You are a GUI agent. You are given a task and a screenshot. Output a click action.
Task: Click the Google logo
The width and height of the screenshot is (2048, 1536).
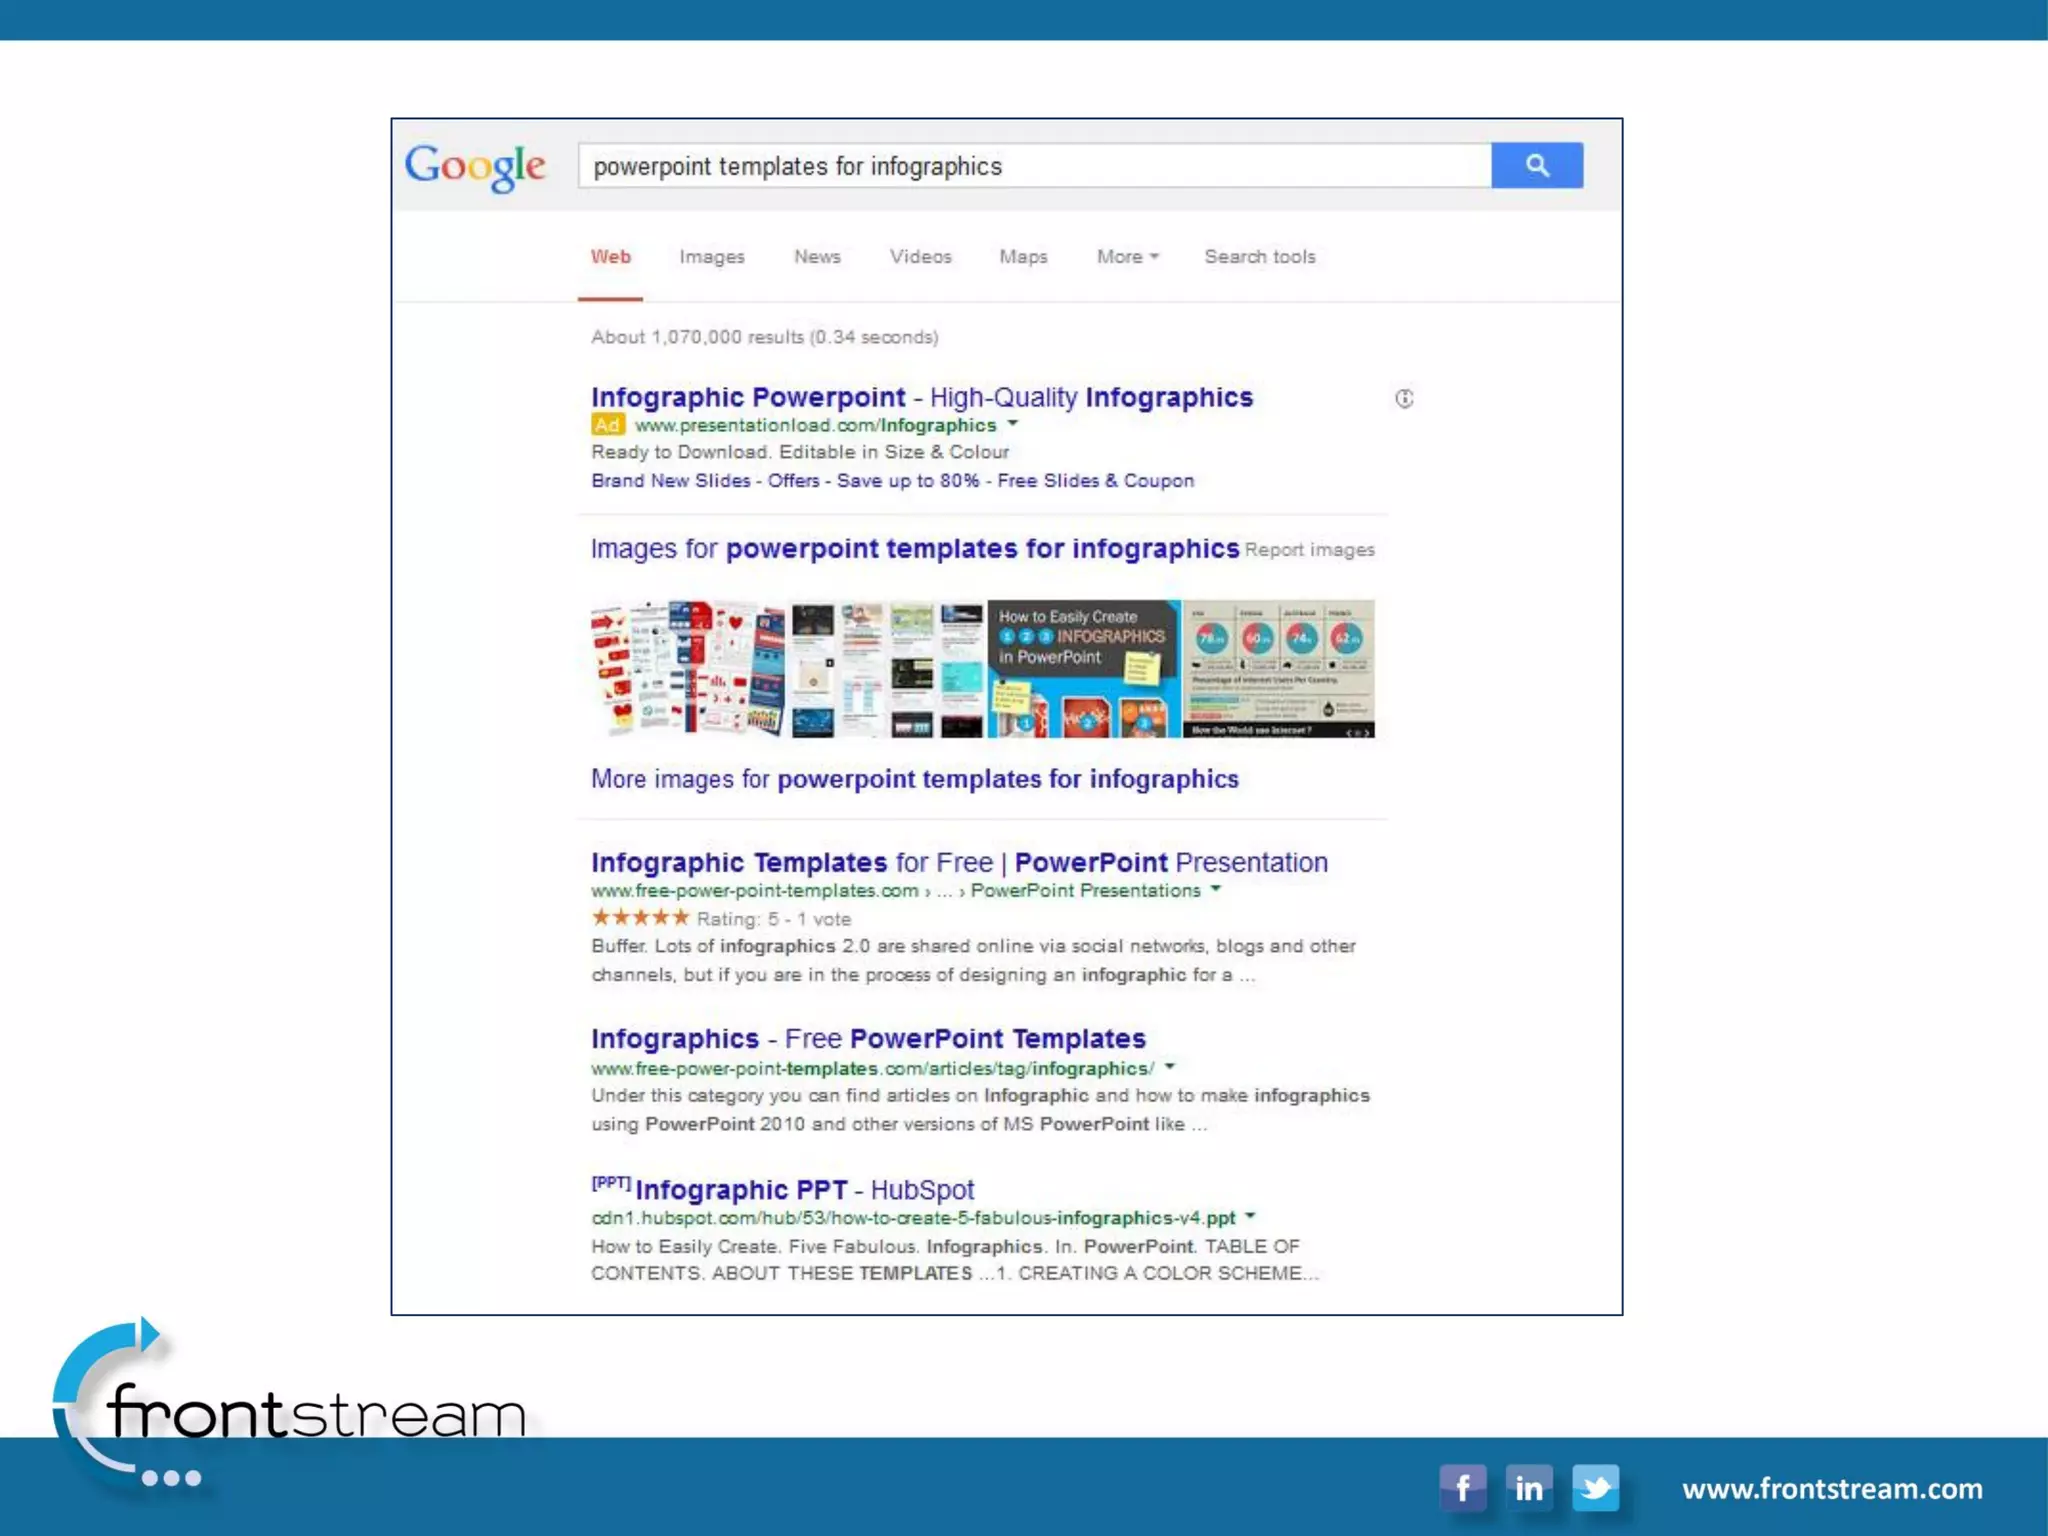(475, 166)
